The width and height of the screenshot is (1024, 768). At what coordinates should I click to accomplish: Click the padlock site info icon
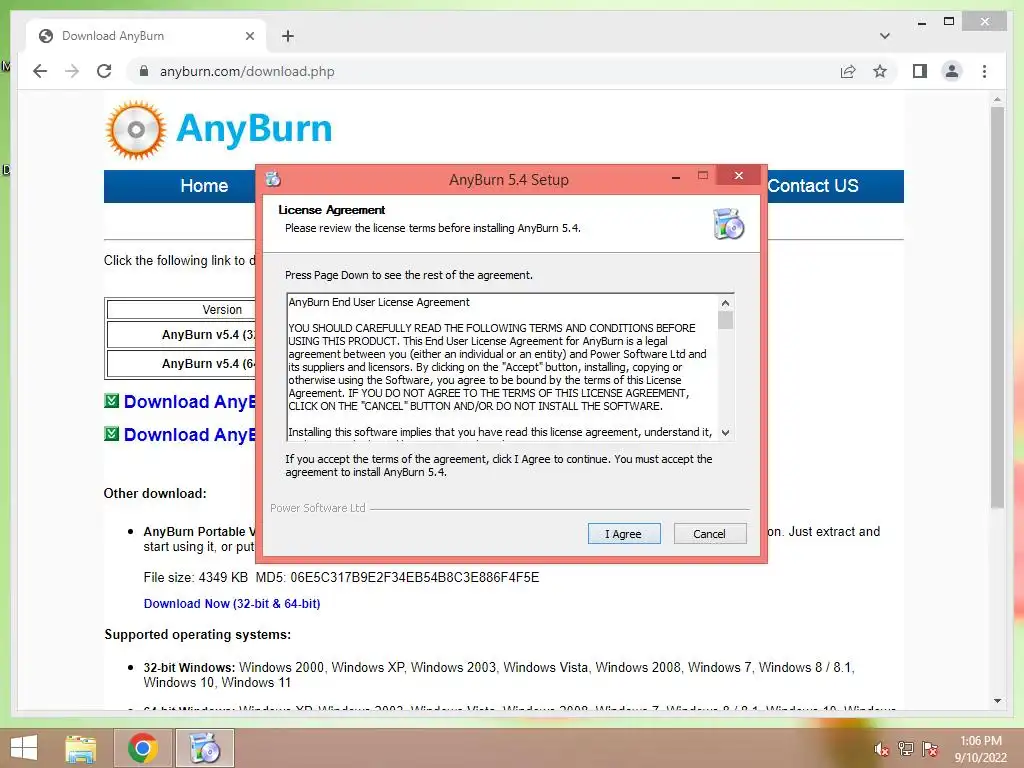(144, 71)
